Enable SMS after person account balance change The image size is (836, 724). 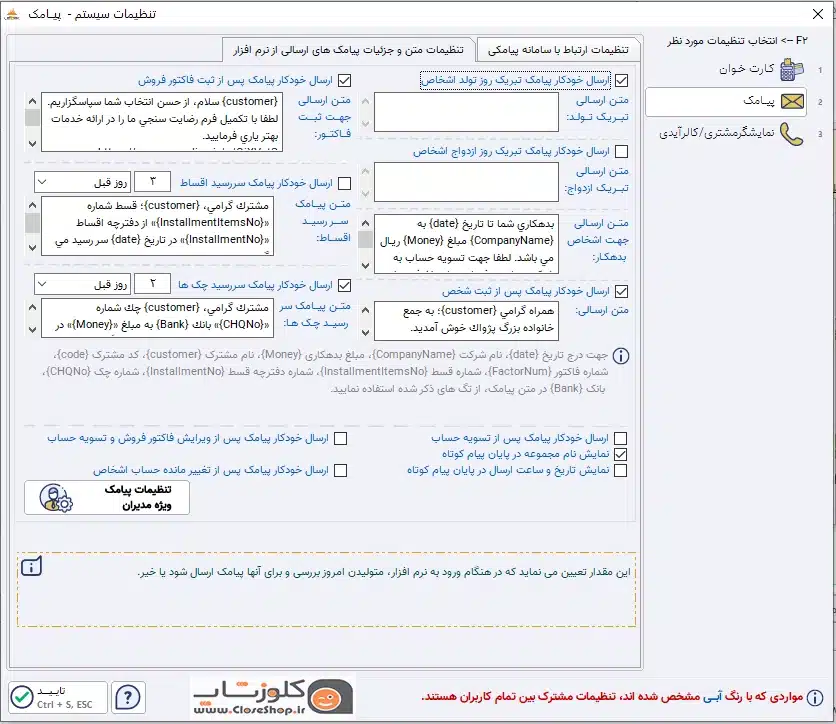pos(340,470)
